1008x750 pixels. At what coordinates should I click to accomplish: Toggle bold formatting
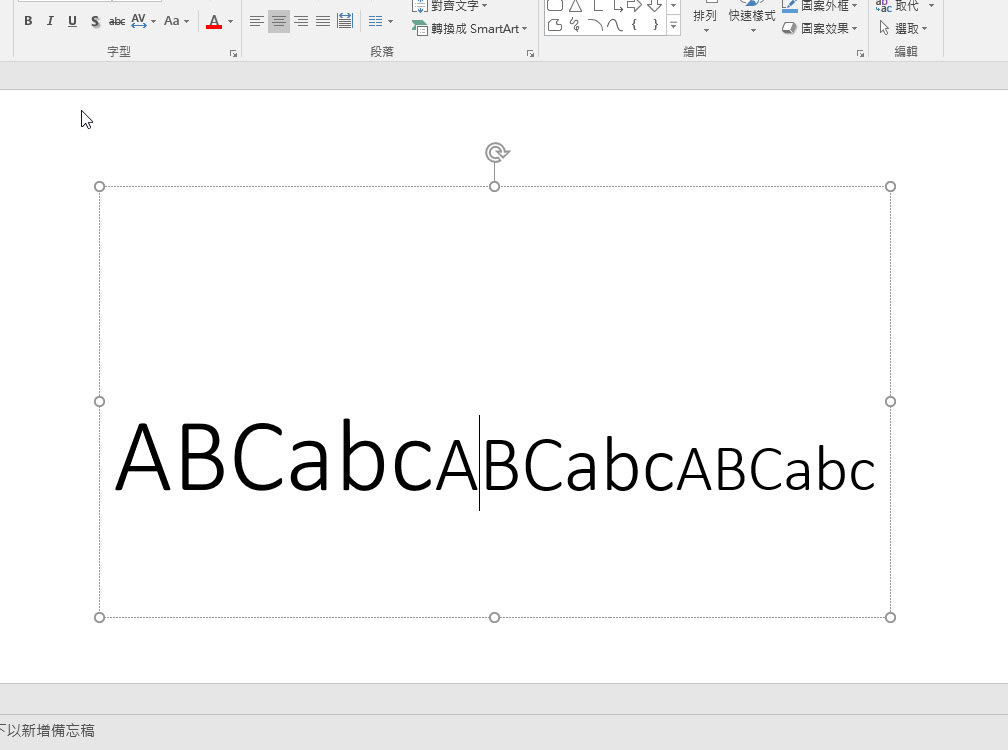pos(28,21)
